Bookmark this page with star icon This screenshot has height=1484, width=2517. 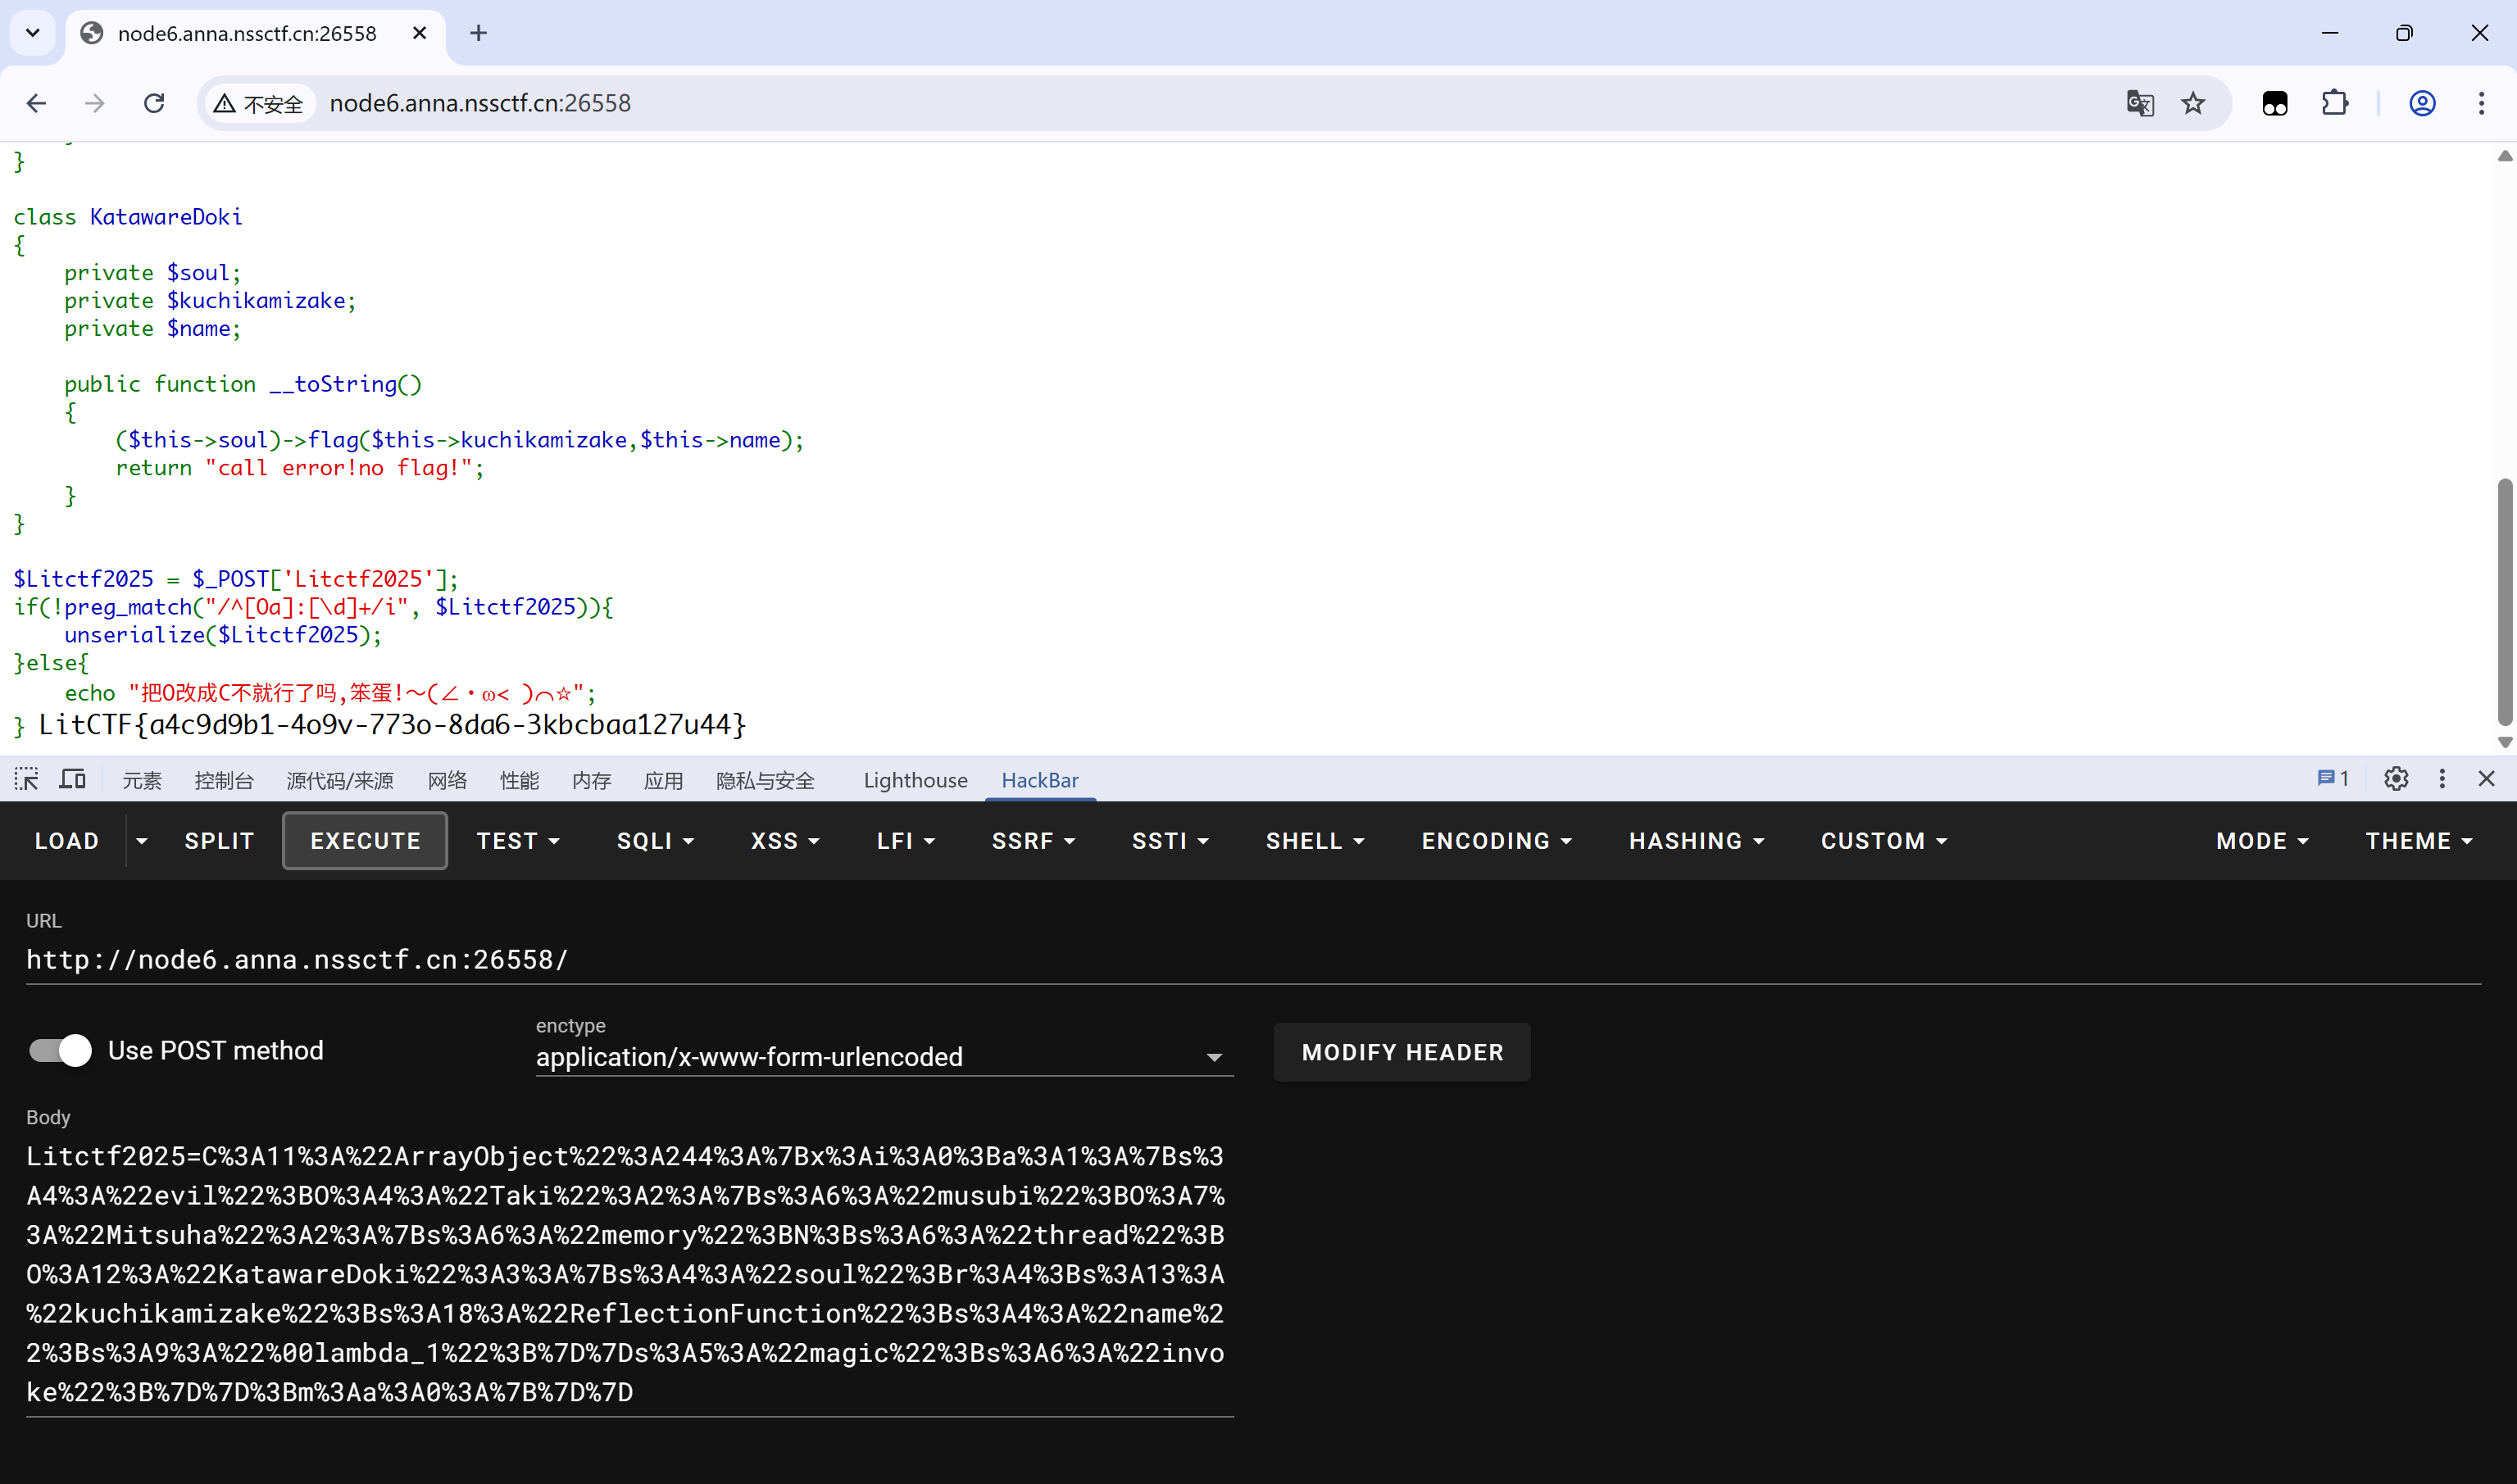coord(2193,103)
